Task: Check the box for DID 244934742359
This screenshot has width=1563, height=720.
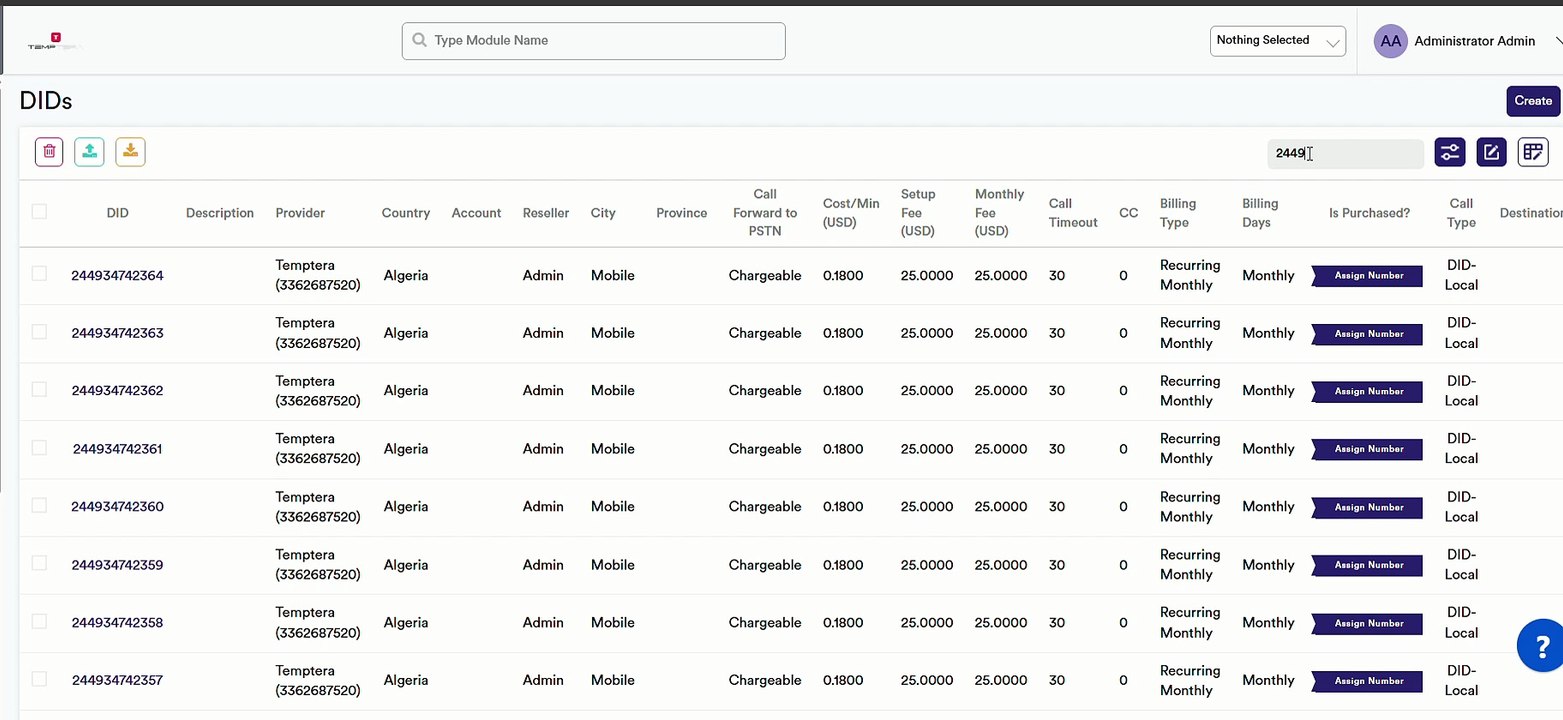Action: (39, 563)
